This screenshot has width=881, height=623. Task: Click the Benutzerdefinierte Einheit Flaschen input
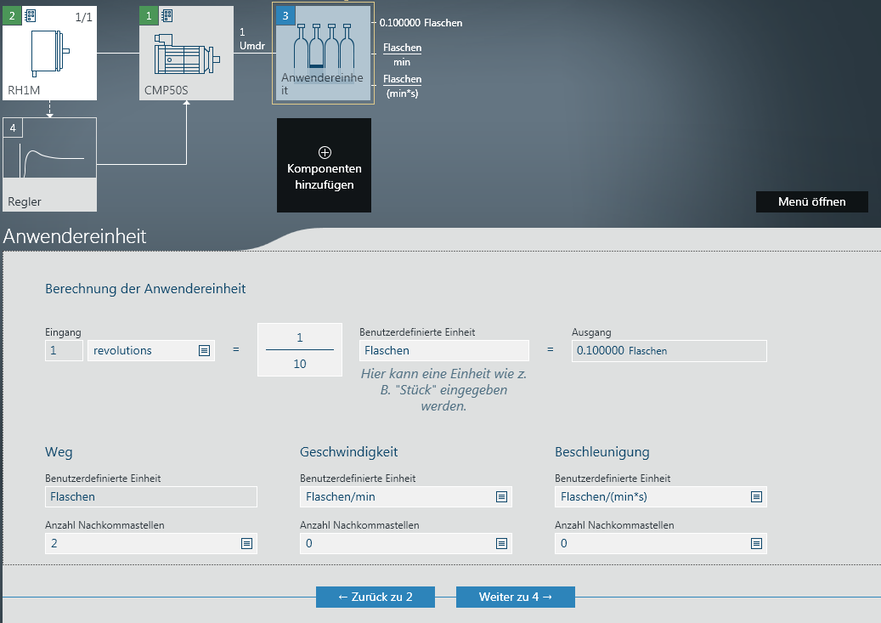click(443, 351)
